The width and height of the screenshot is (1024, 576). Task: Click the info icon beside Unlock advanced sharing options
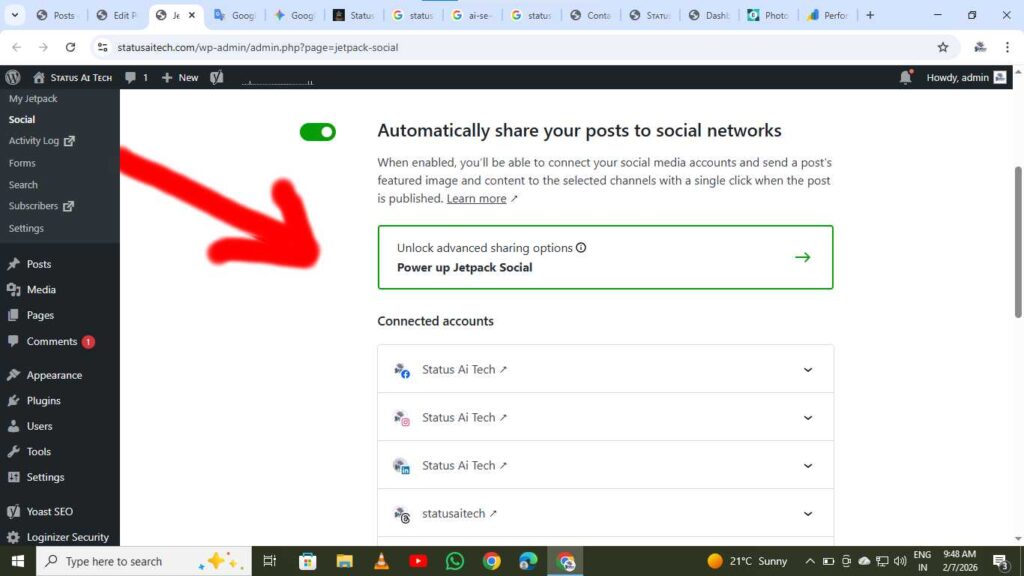(582, 247)
